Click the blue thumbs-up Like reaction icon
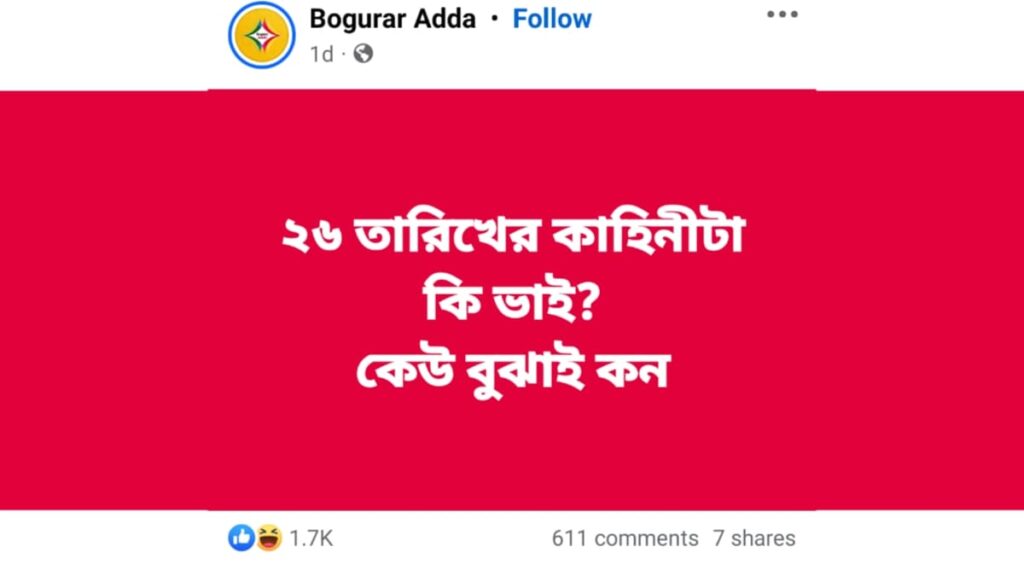 [241, 538]
